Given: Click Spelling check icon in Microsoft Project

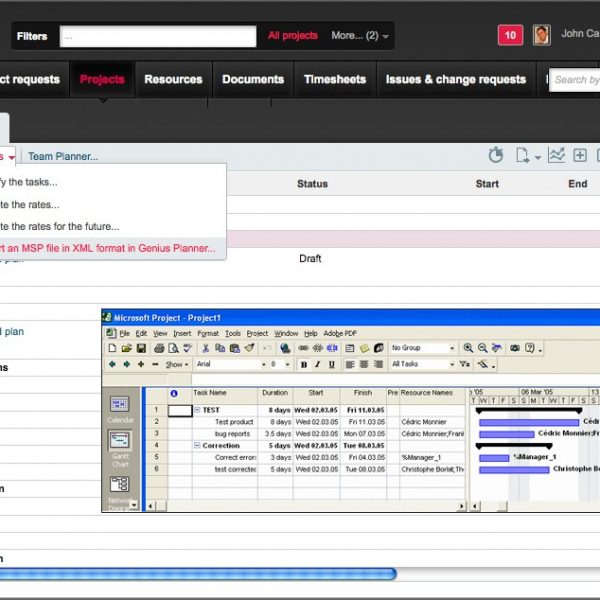Looking at the screenshot, I should click(188, 348).
